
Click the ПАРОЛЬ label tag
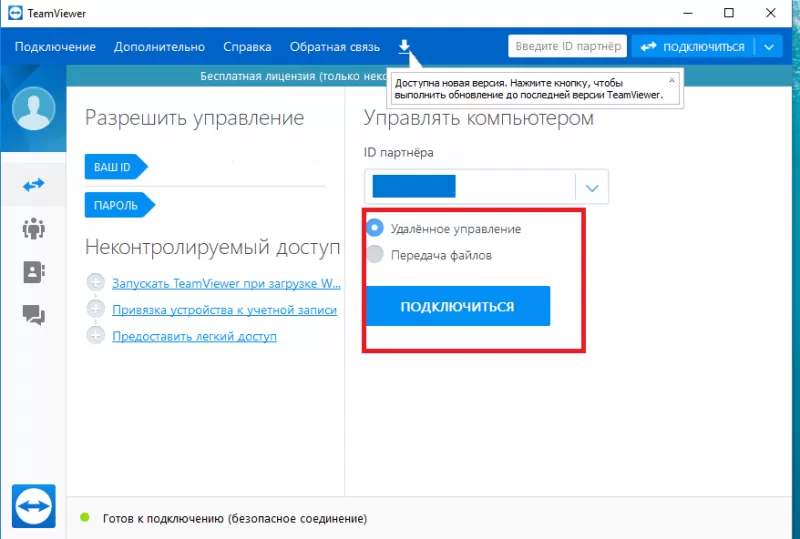pyautogui.click(x=119, y=205)
